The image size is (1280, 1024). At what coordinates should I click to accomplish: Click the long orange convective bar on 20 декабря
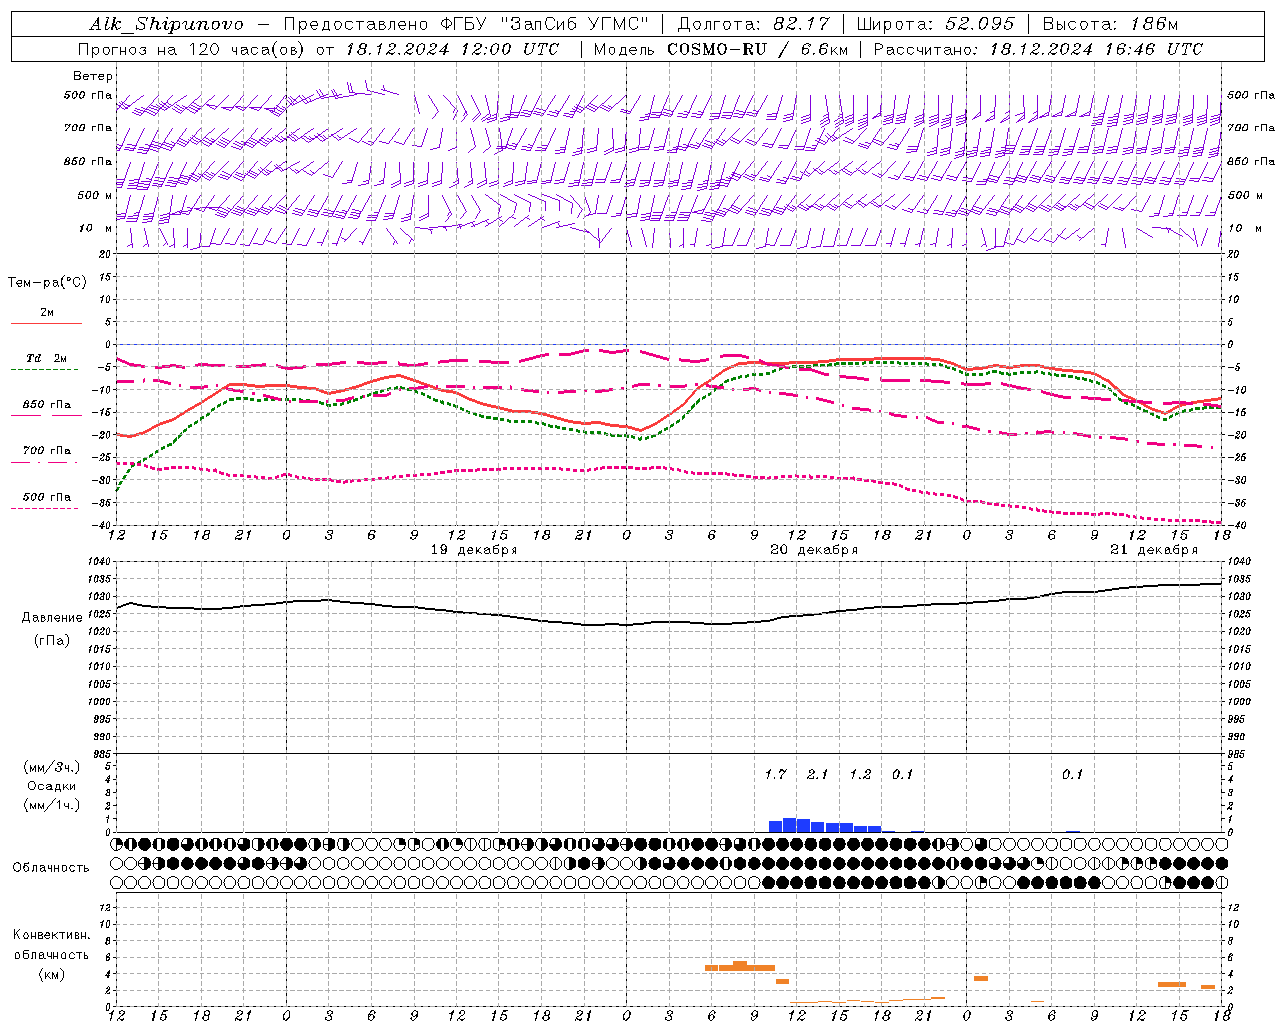click(740, 967)
